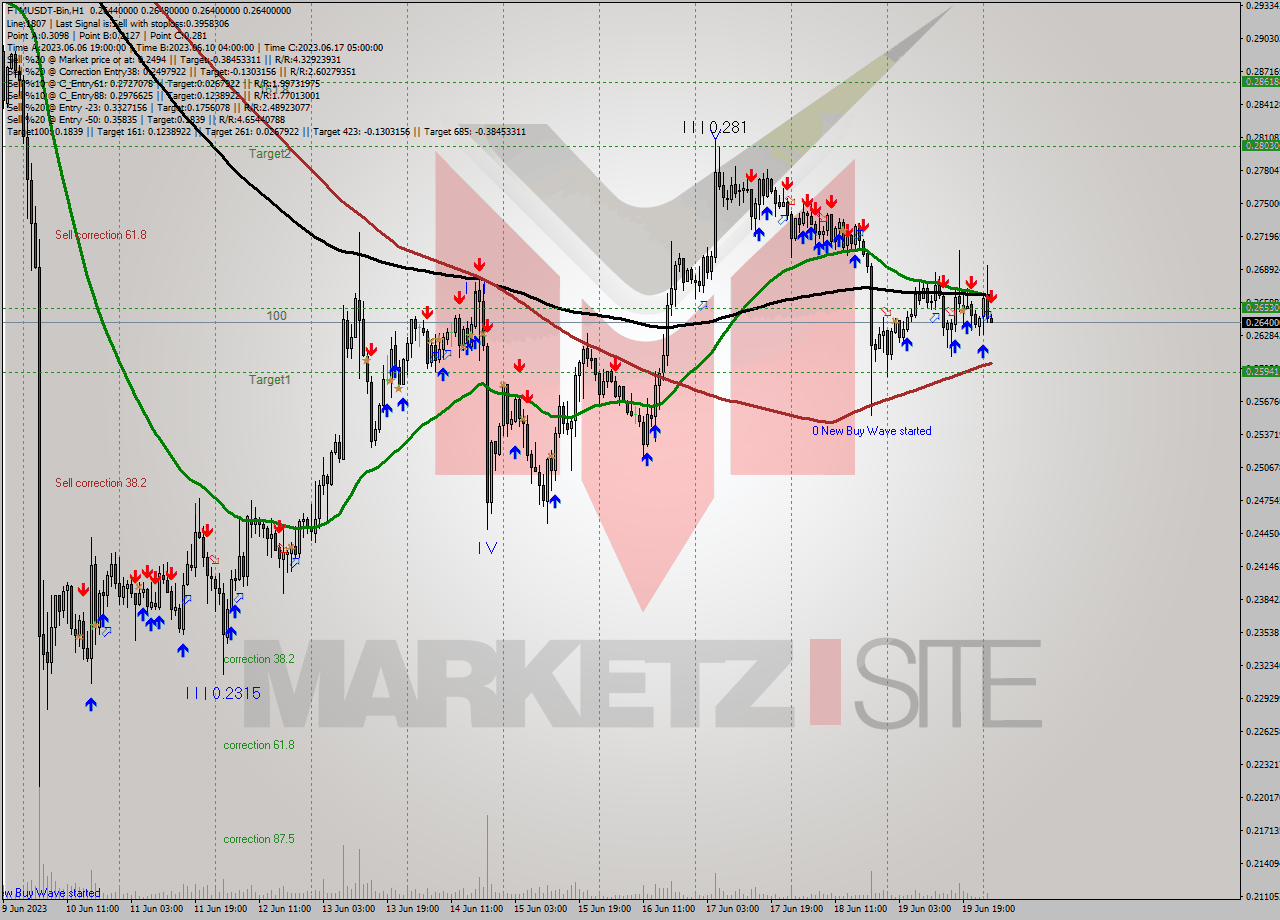The width and height of the screenshot is (1280, 920).
Task: Click the blue buy arrow beside 'I V' low
Action: click(x=555, y=501)
